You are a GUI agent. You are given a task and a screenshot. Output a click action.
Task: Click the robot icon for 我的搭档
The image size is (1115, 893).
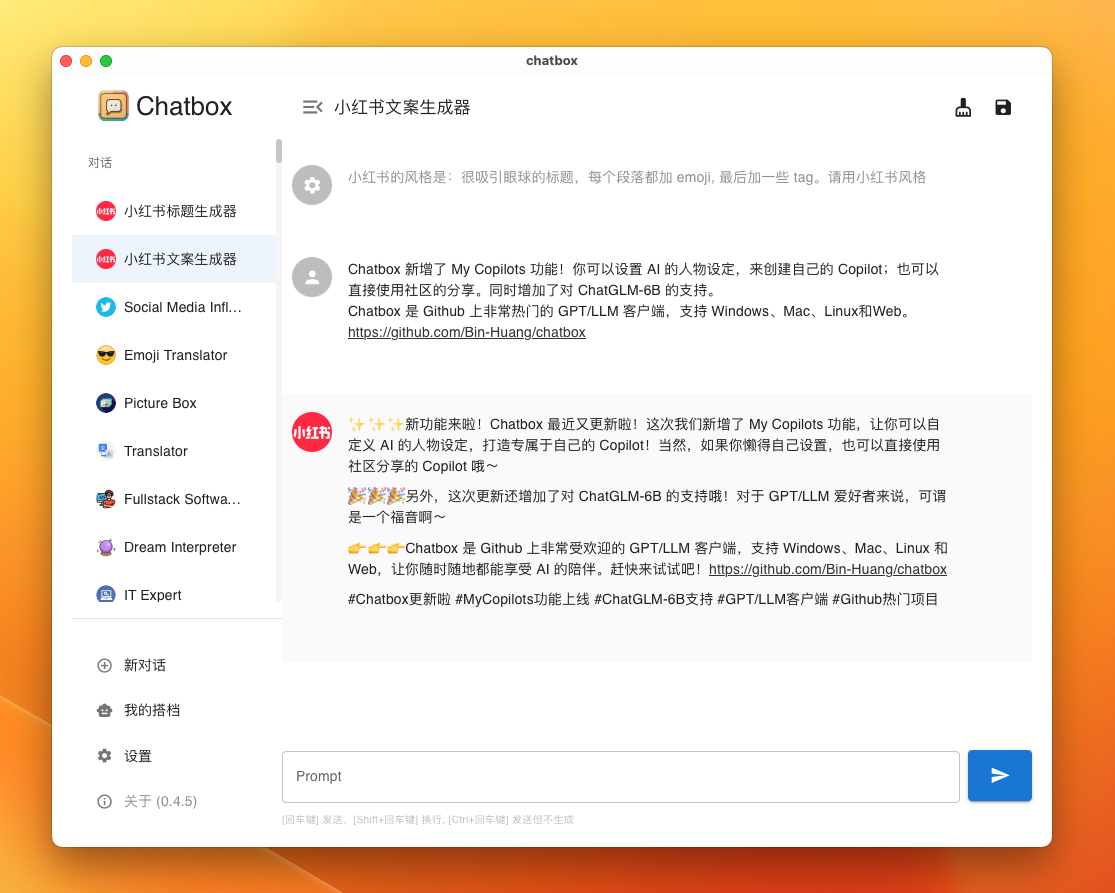pyautogui.click(x=105, y=710)
